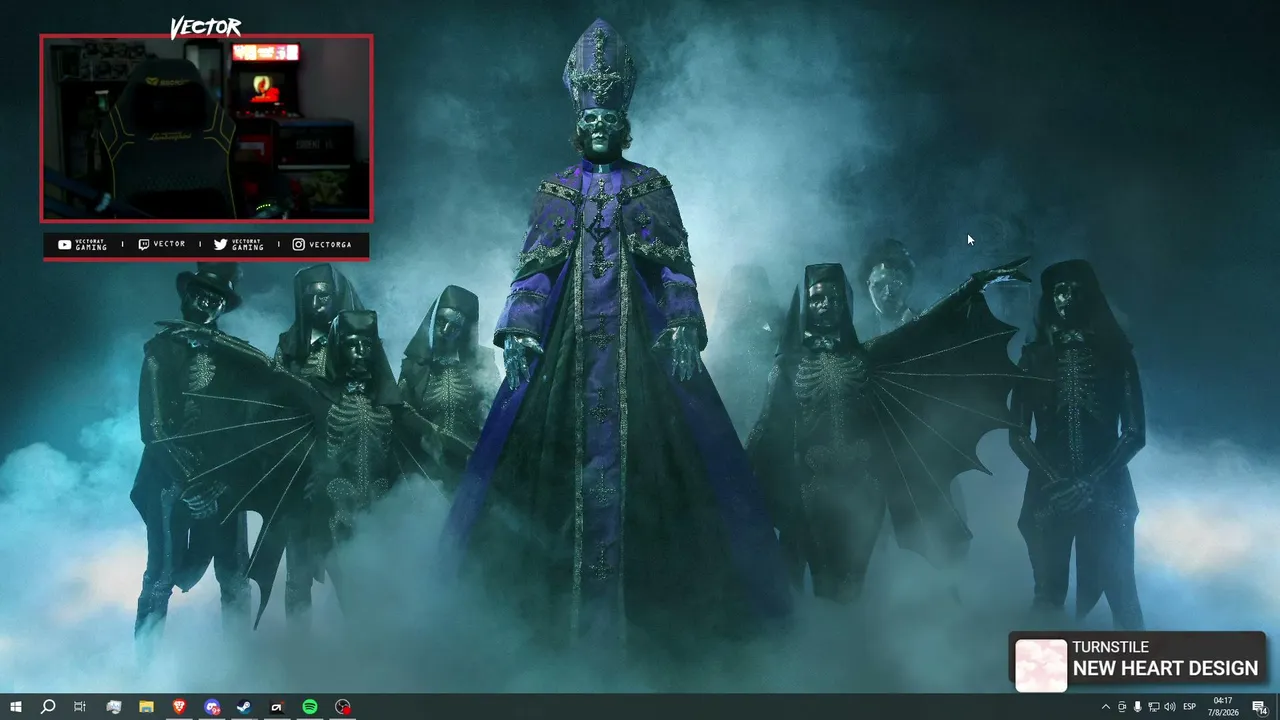Switch the ESP input language indicator
The image size is (1280, 720).
tap(1190, 707)
